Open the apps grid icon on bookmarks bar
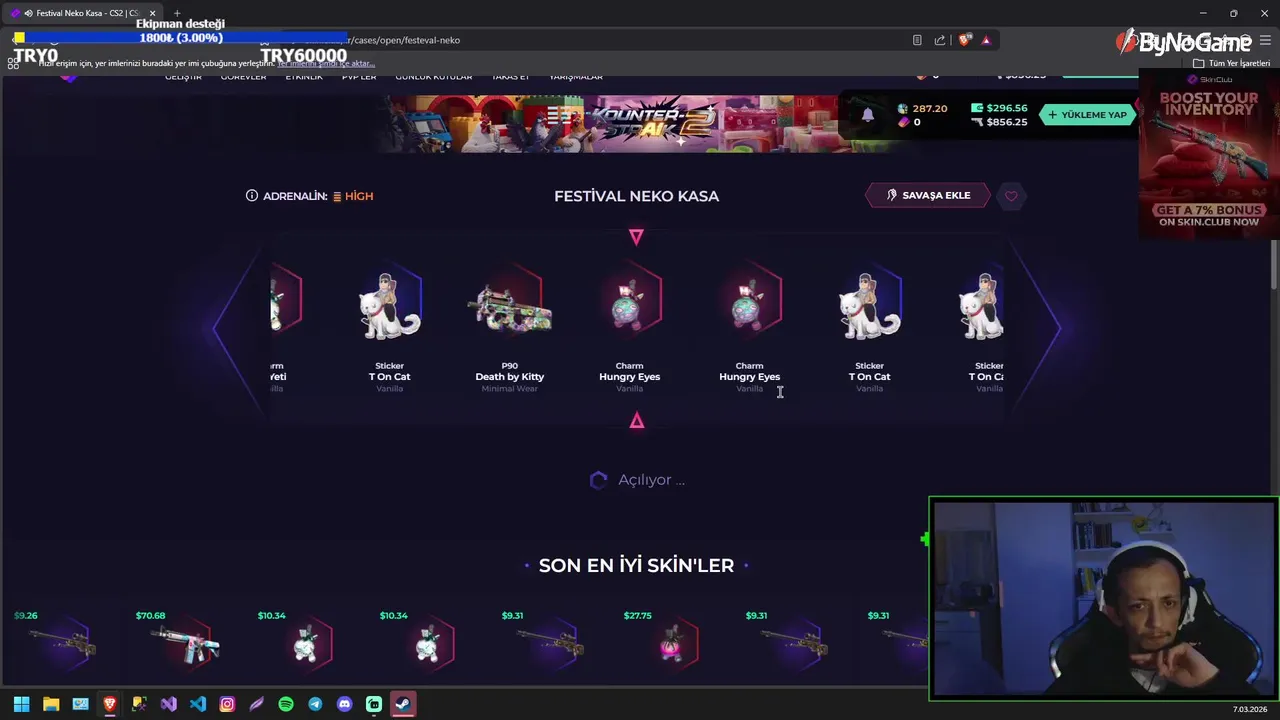This screenshot has height=720, width=1280. 13,63
